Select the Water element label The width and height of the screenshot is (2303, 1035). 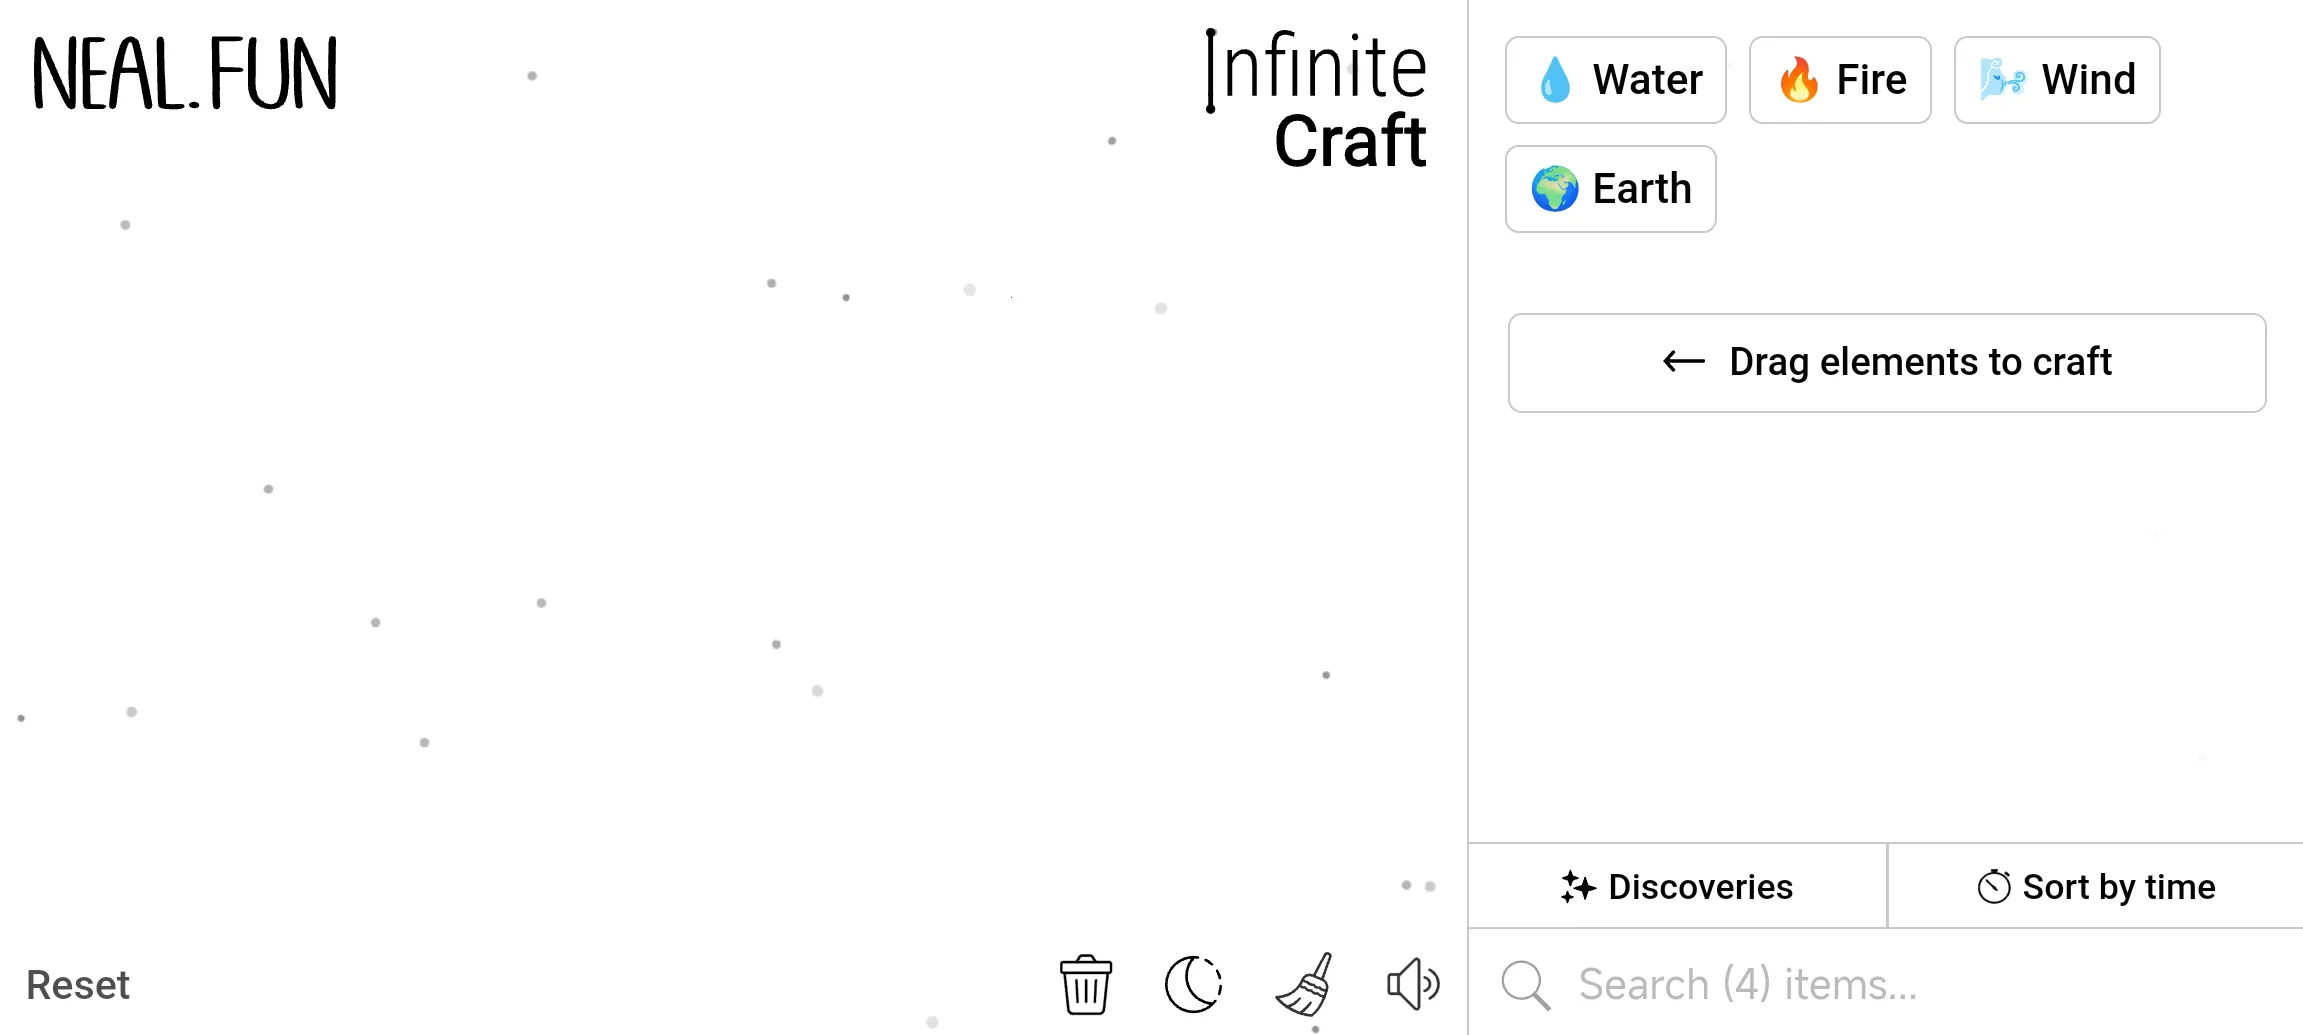[x=1647, y=80]
